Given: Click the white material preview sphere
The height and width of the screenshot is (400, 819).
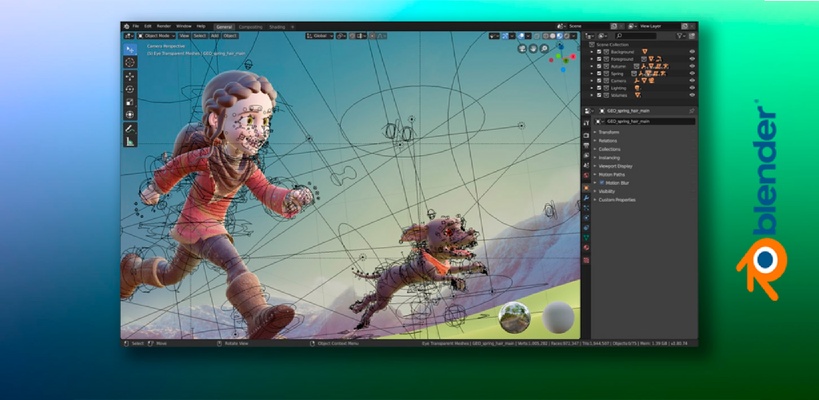Looking at the screenshot, I should click(x=558, y=317).
